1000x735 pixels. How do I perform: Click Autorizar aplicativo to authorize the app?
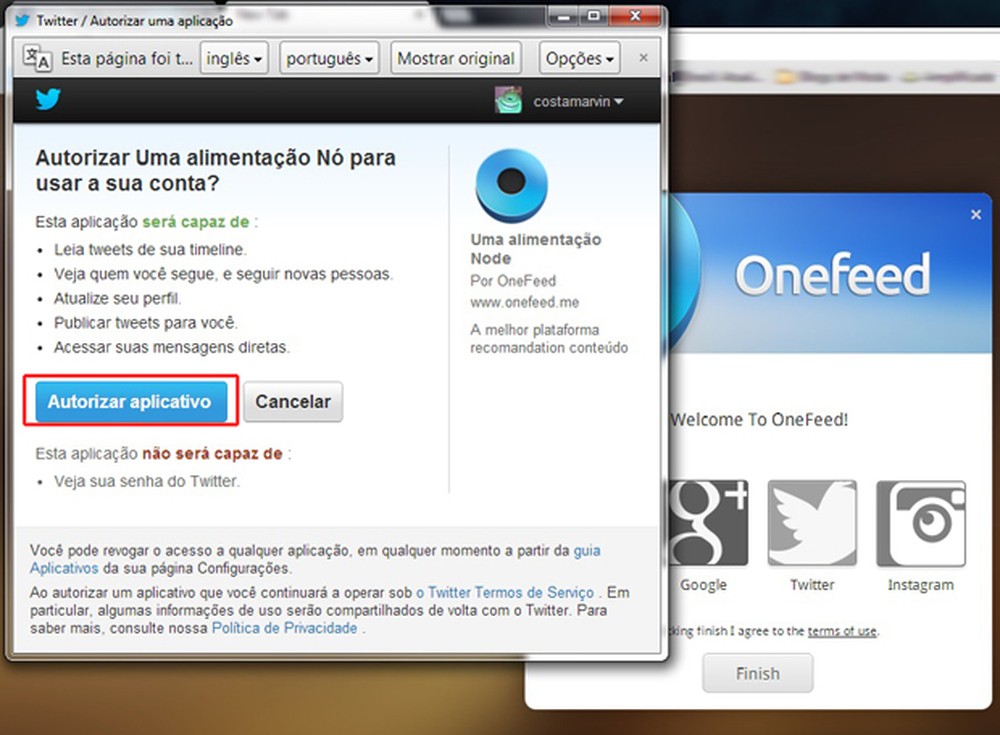point(129,401)
